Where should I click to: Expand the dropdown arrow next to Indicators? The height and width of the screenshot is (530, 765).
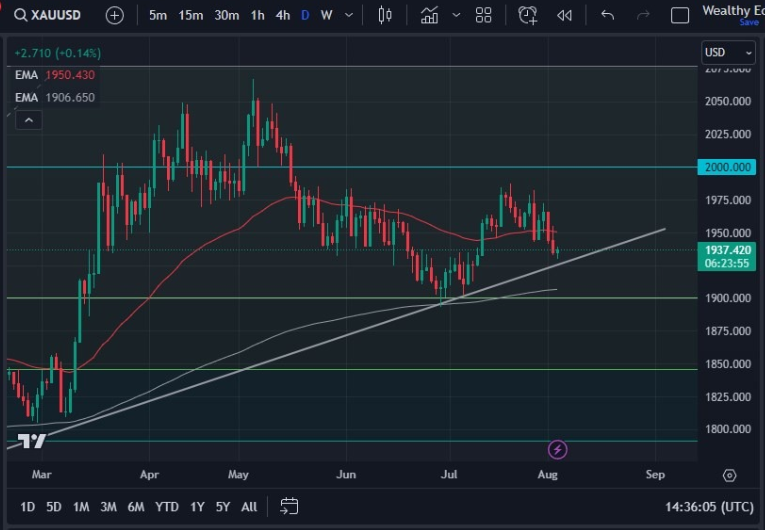point(456,15)
